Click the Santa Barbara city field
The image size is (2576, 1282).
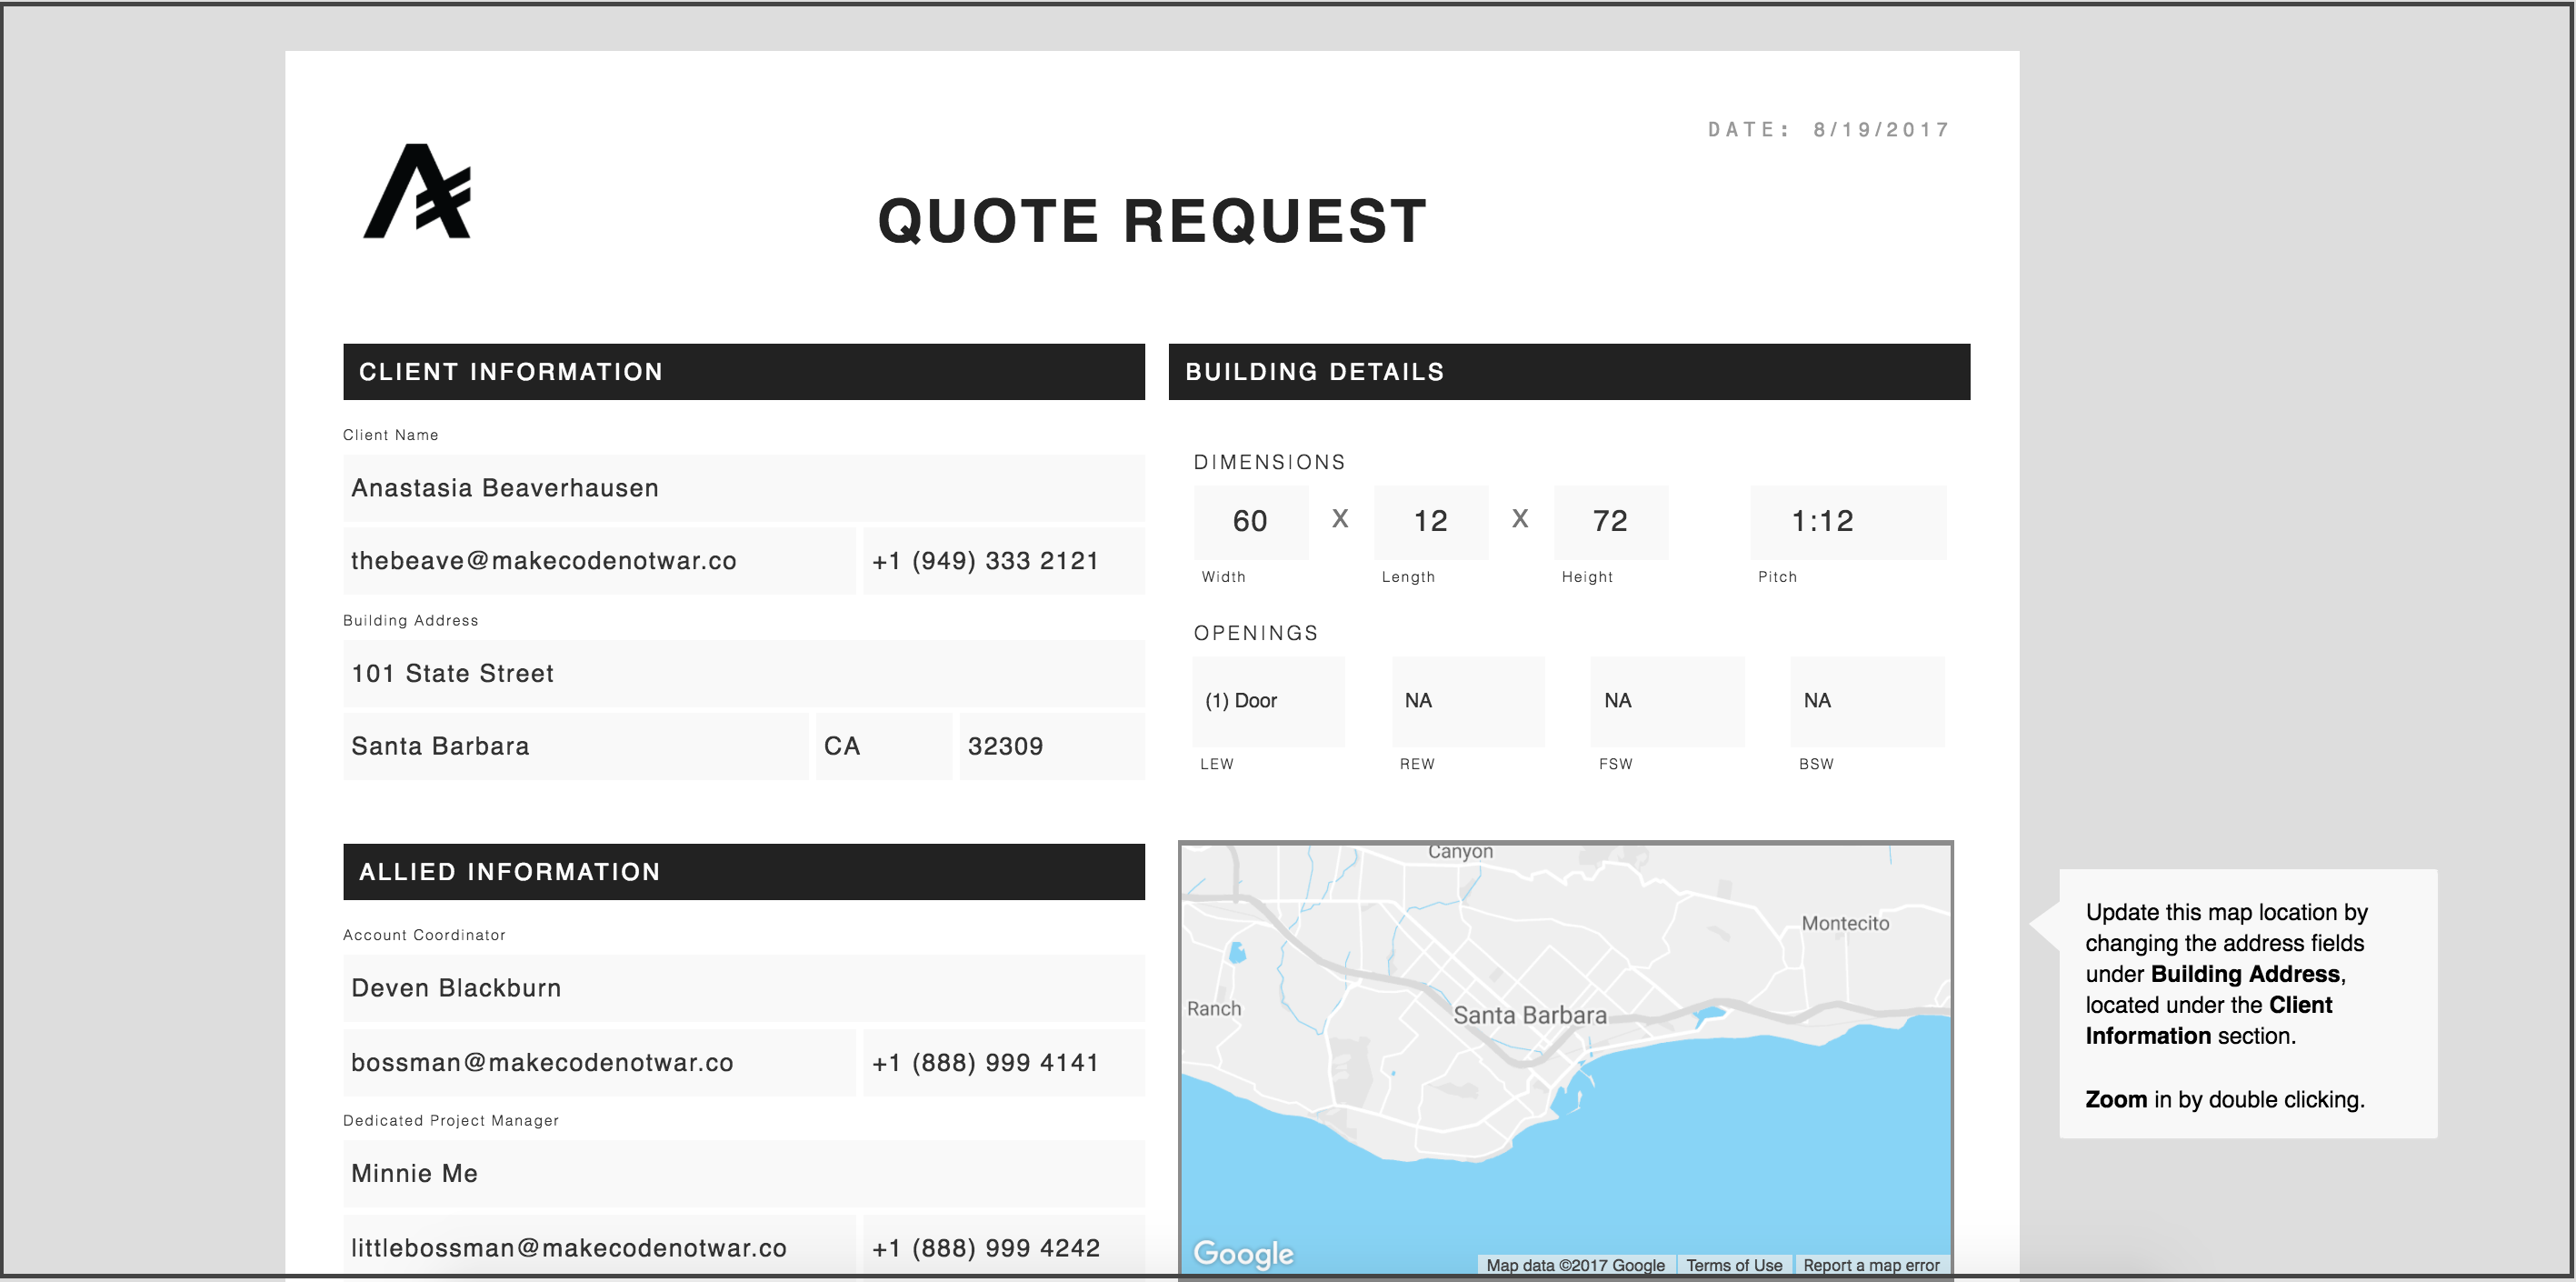click(x=575, y=747)
